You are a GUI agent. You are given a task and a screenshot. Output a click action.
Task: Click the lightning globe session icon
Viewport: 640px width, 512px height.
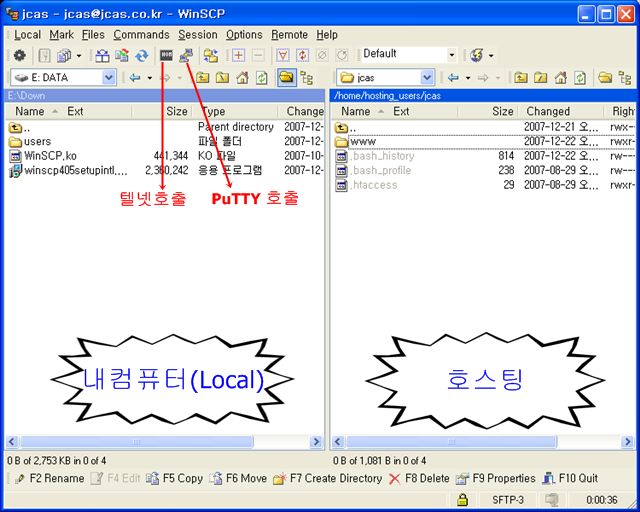477,55
